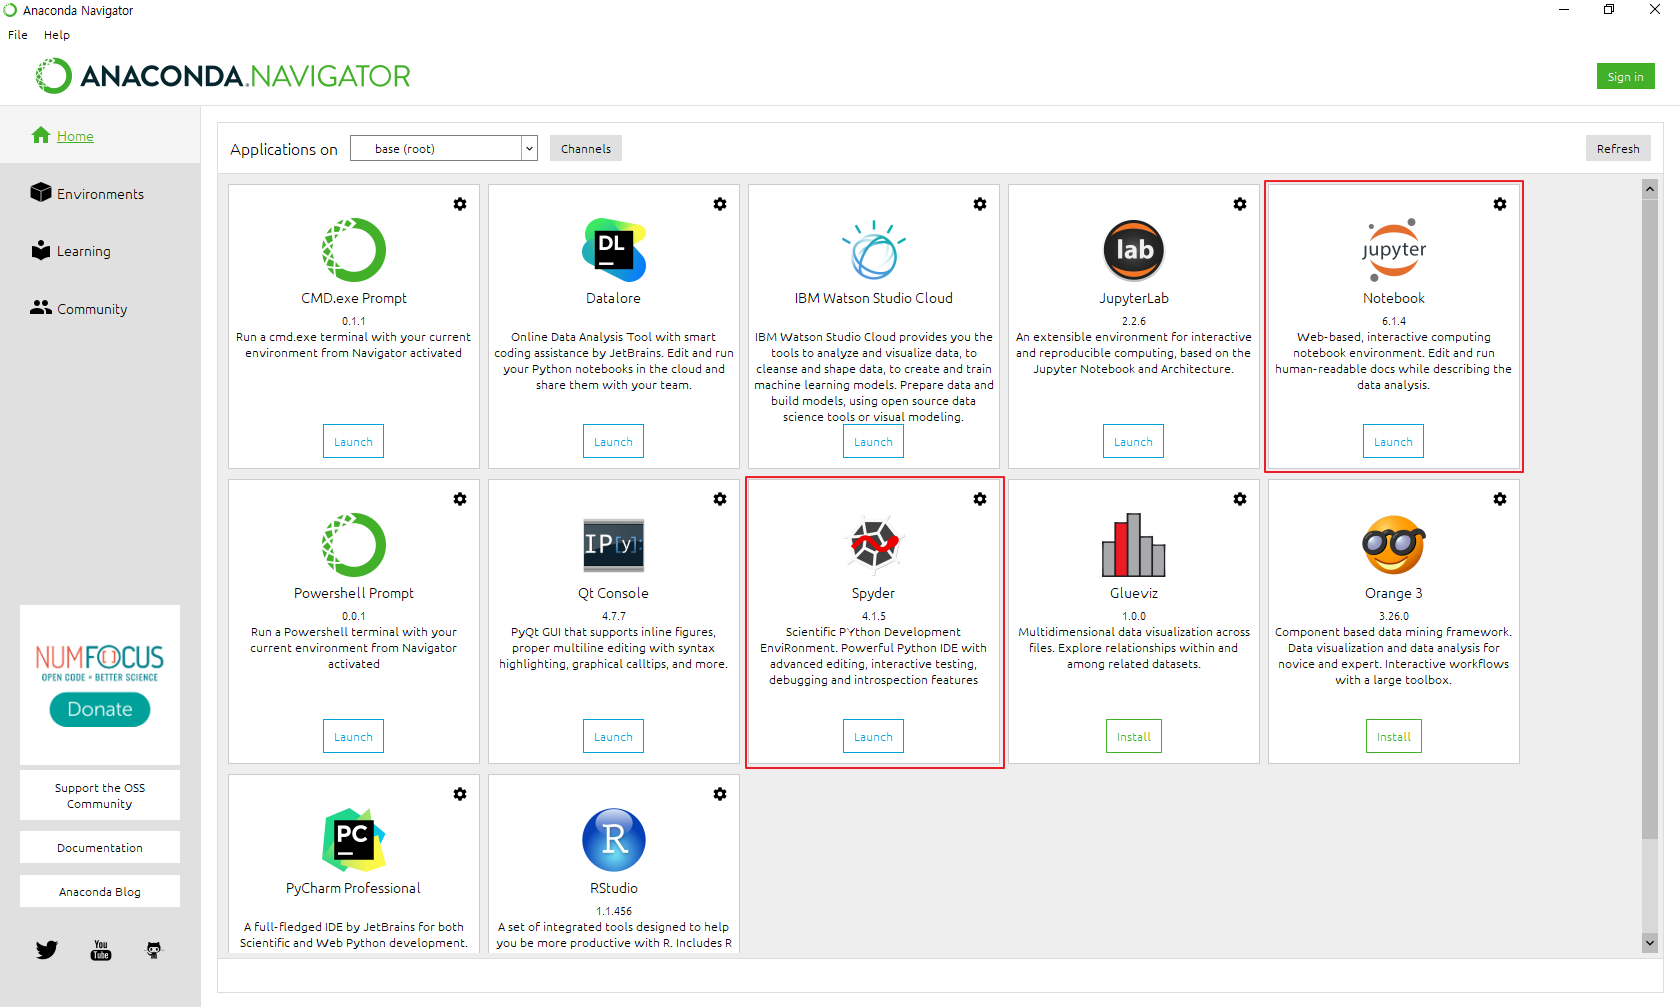Click the CMD.exe Prompt application icon
The height and width of the screenshot is (1007, 1680).
[354, 250]
